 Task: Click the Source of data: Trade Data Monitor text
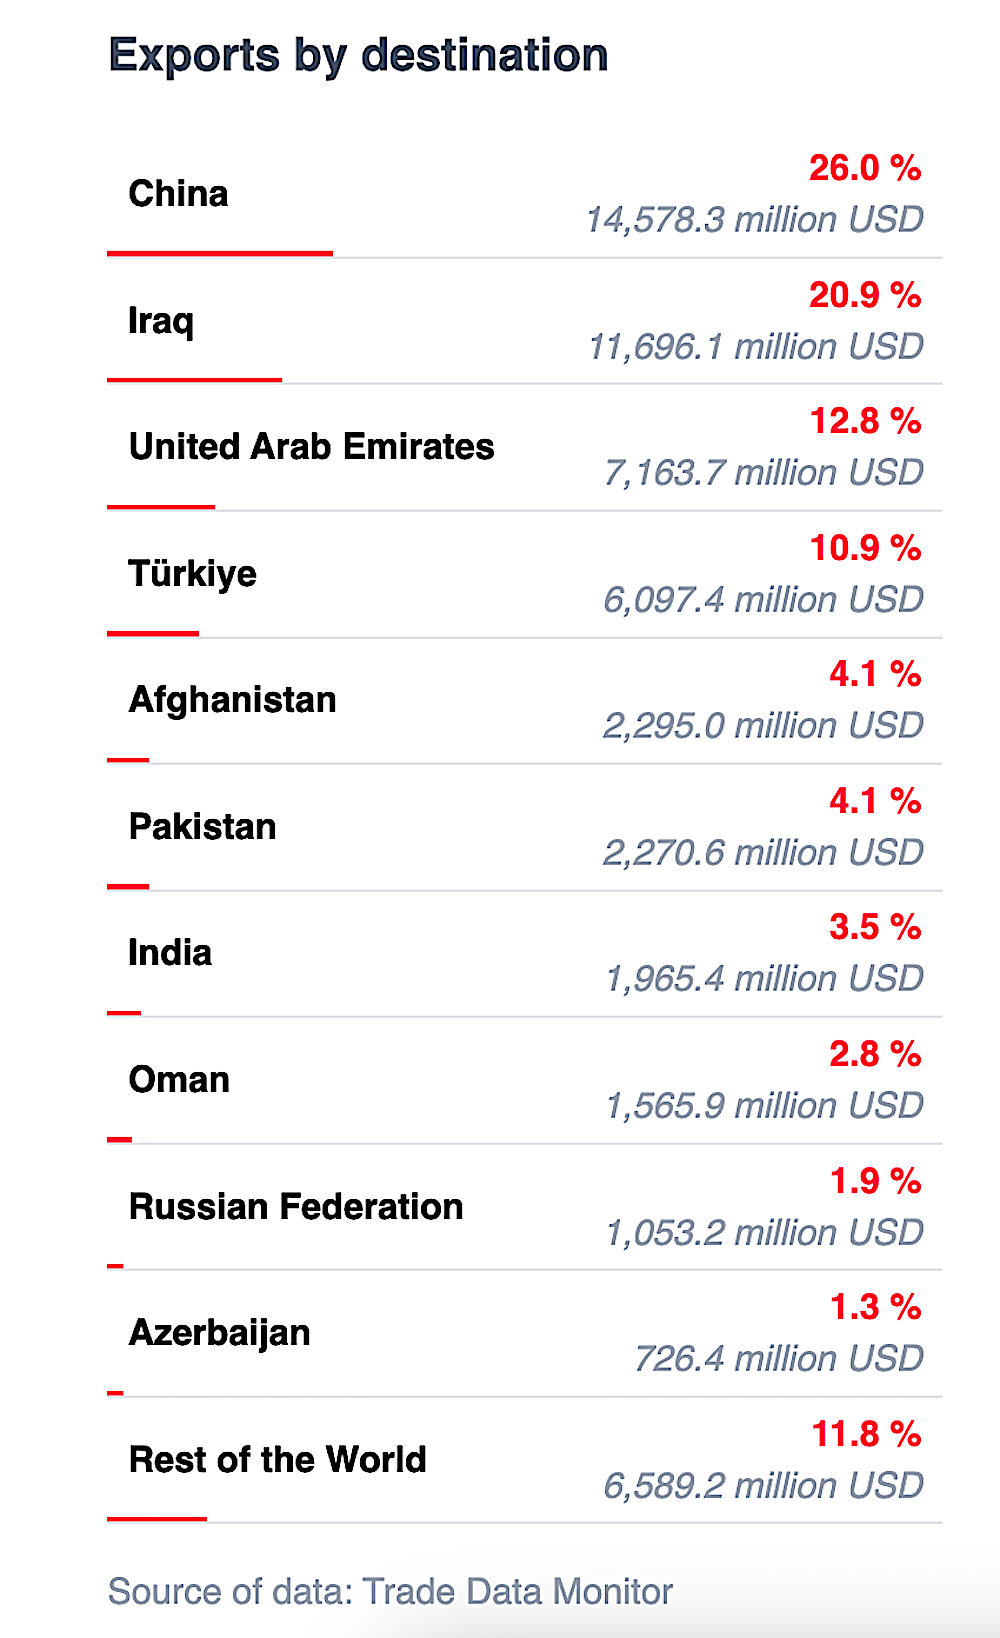coord(390,1592)
